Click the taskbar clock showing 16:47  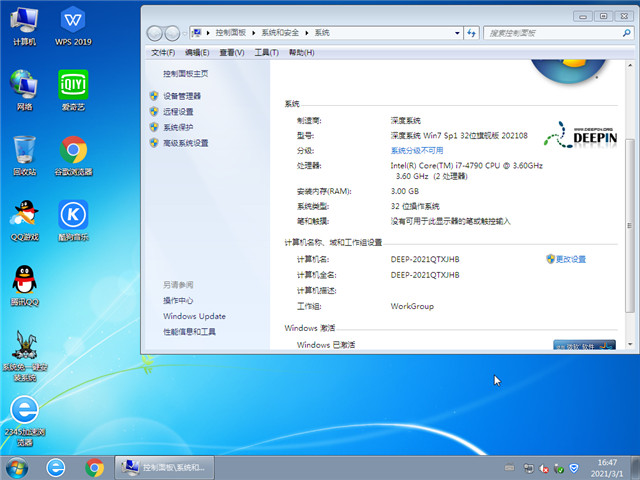(607, 468)
